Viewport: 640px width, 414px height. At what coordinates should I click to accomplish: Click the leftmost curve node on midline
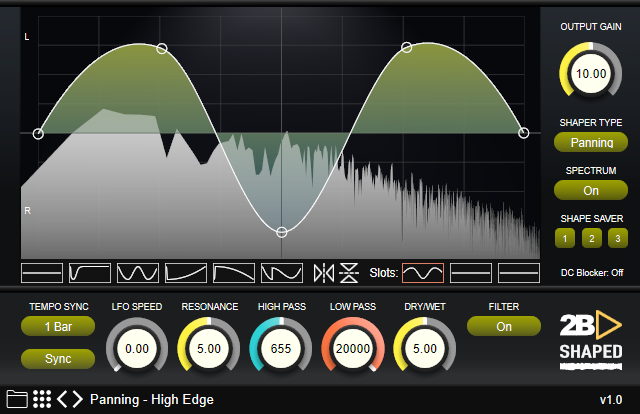click(38, 134)
